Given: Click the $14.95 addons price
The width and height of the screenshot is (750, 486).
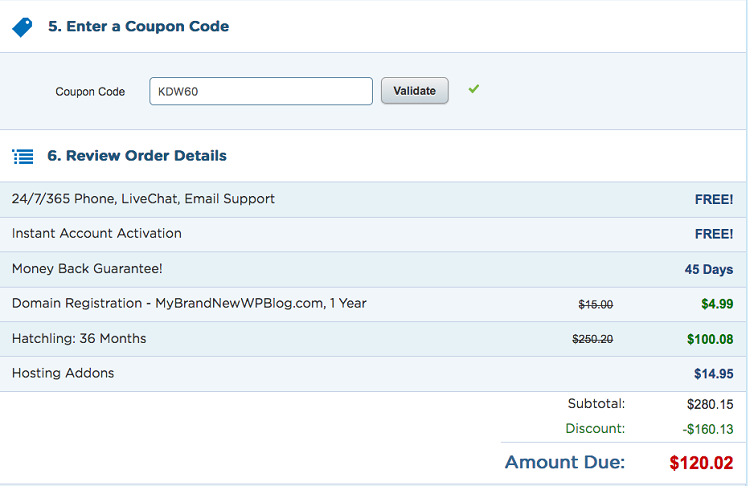Looking at the screenshot, I should [714, 374].
